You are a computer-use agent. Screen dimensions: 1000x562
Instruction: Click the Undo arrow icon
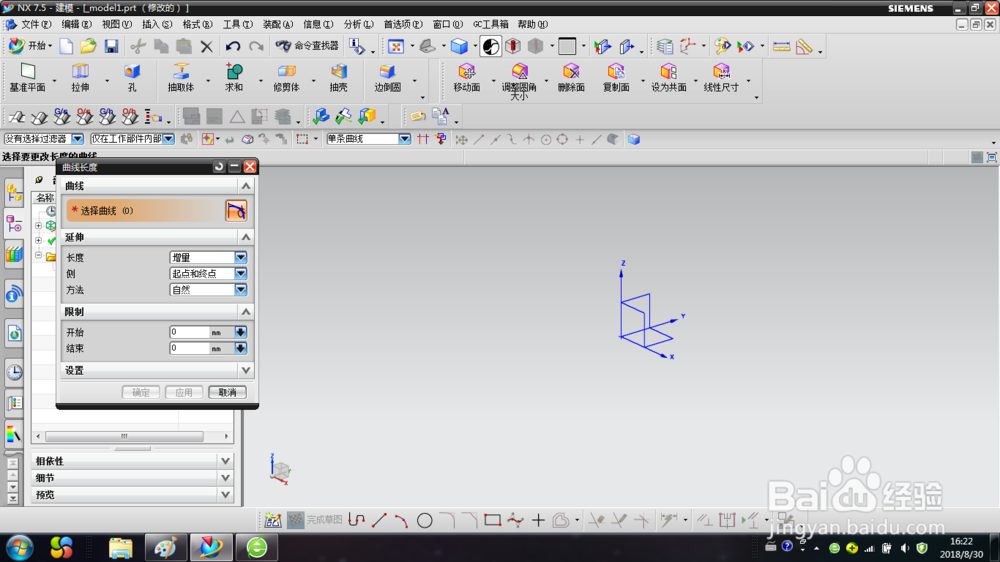(233, 46)
